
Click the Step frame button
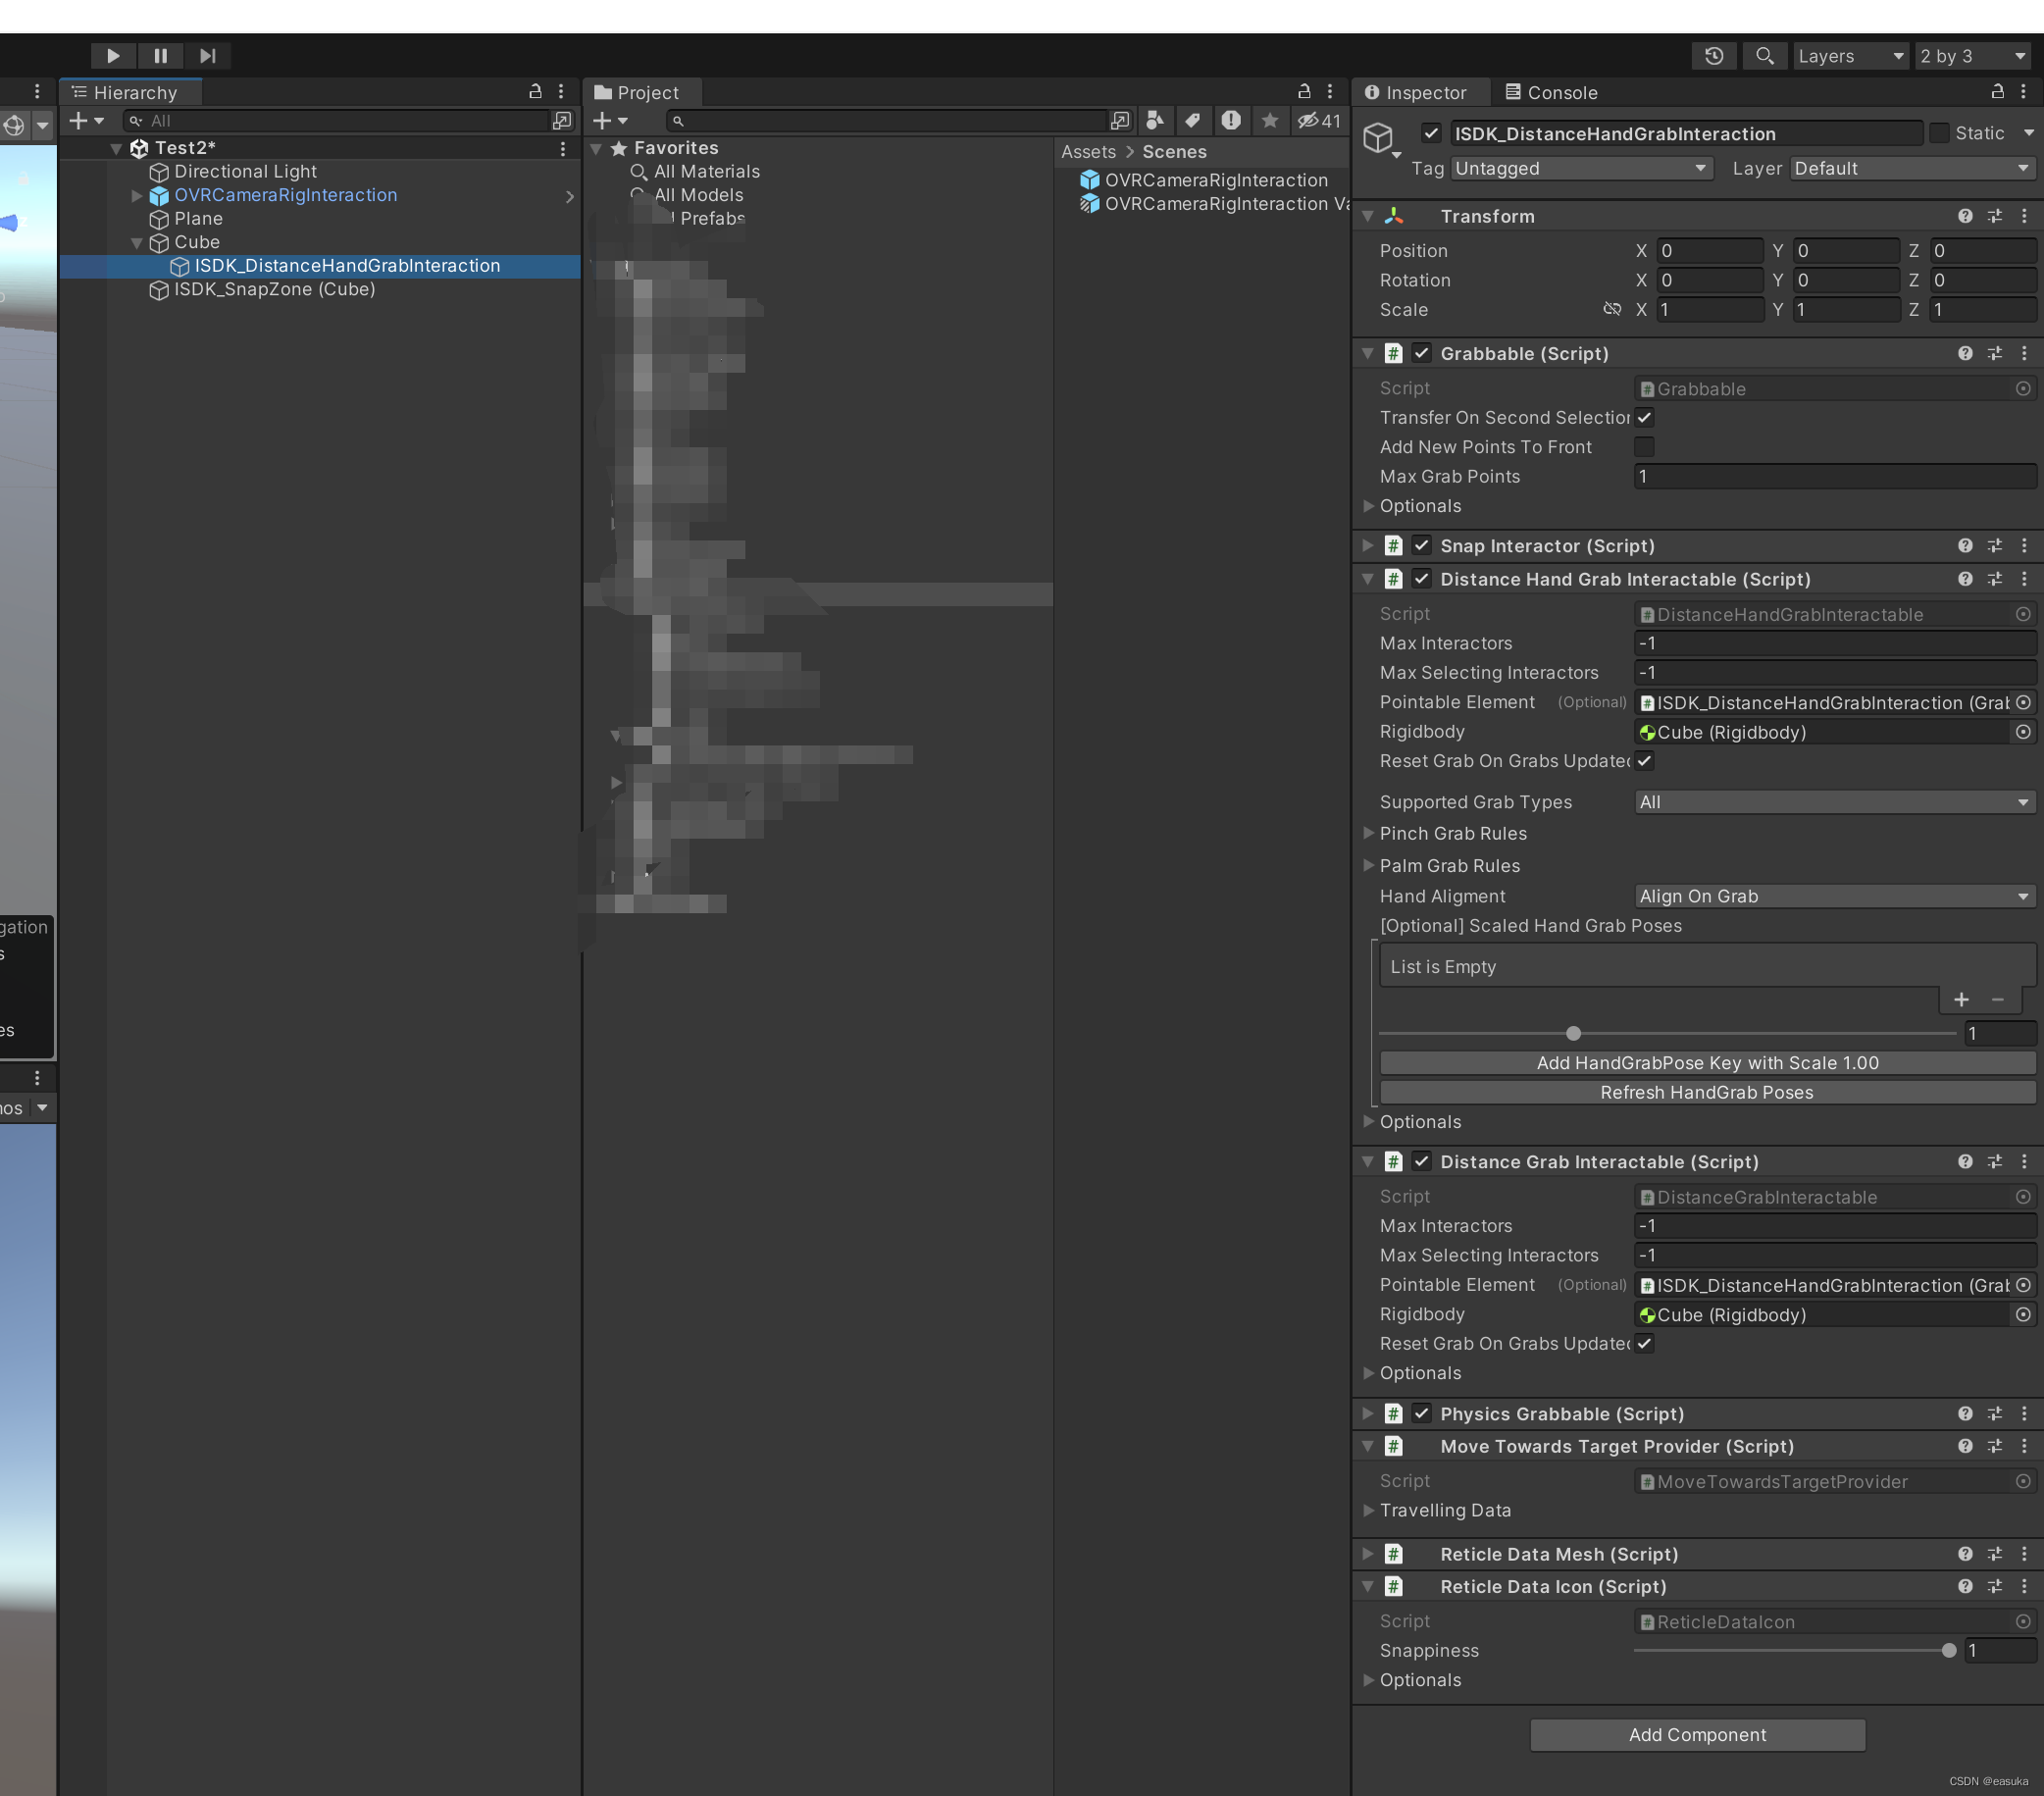click(208, 55)
